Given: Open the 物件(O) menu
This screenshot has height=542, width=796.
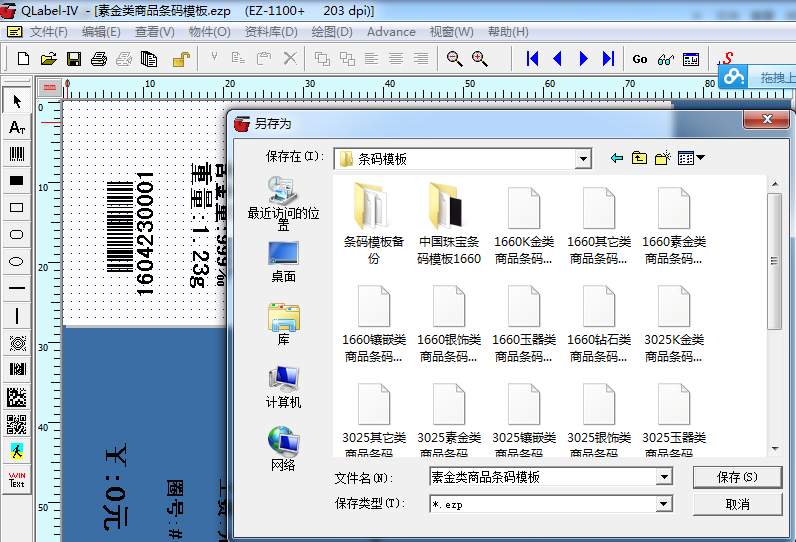Looking at the screenshot, I should (210, 32).
